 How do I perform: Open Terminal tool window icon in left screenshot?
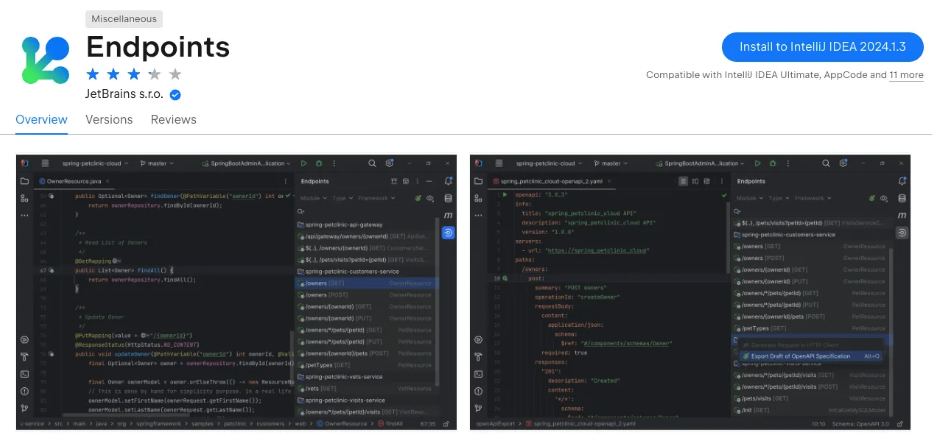point(24,374)
